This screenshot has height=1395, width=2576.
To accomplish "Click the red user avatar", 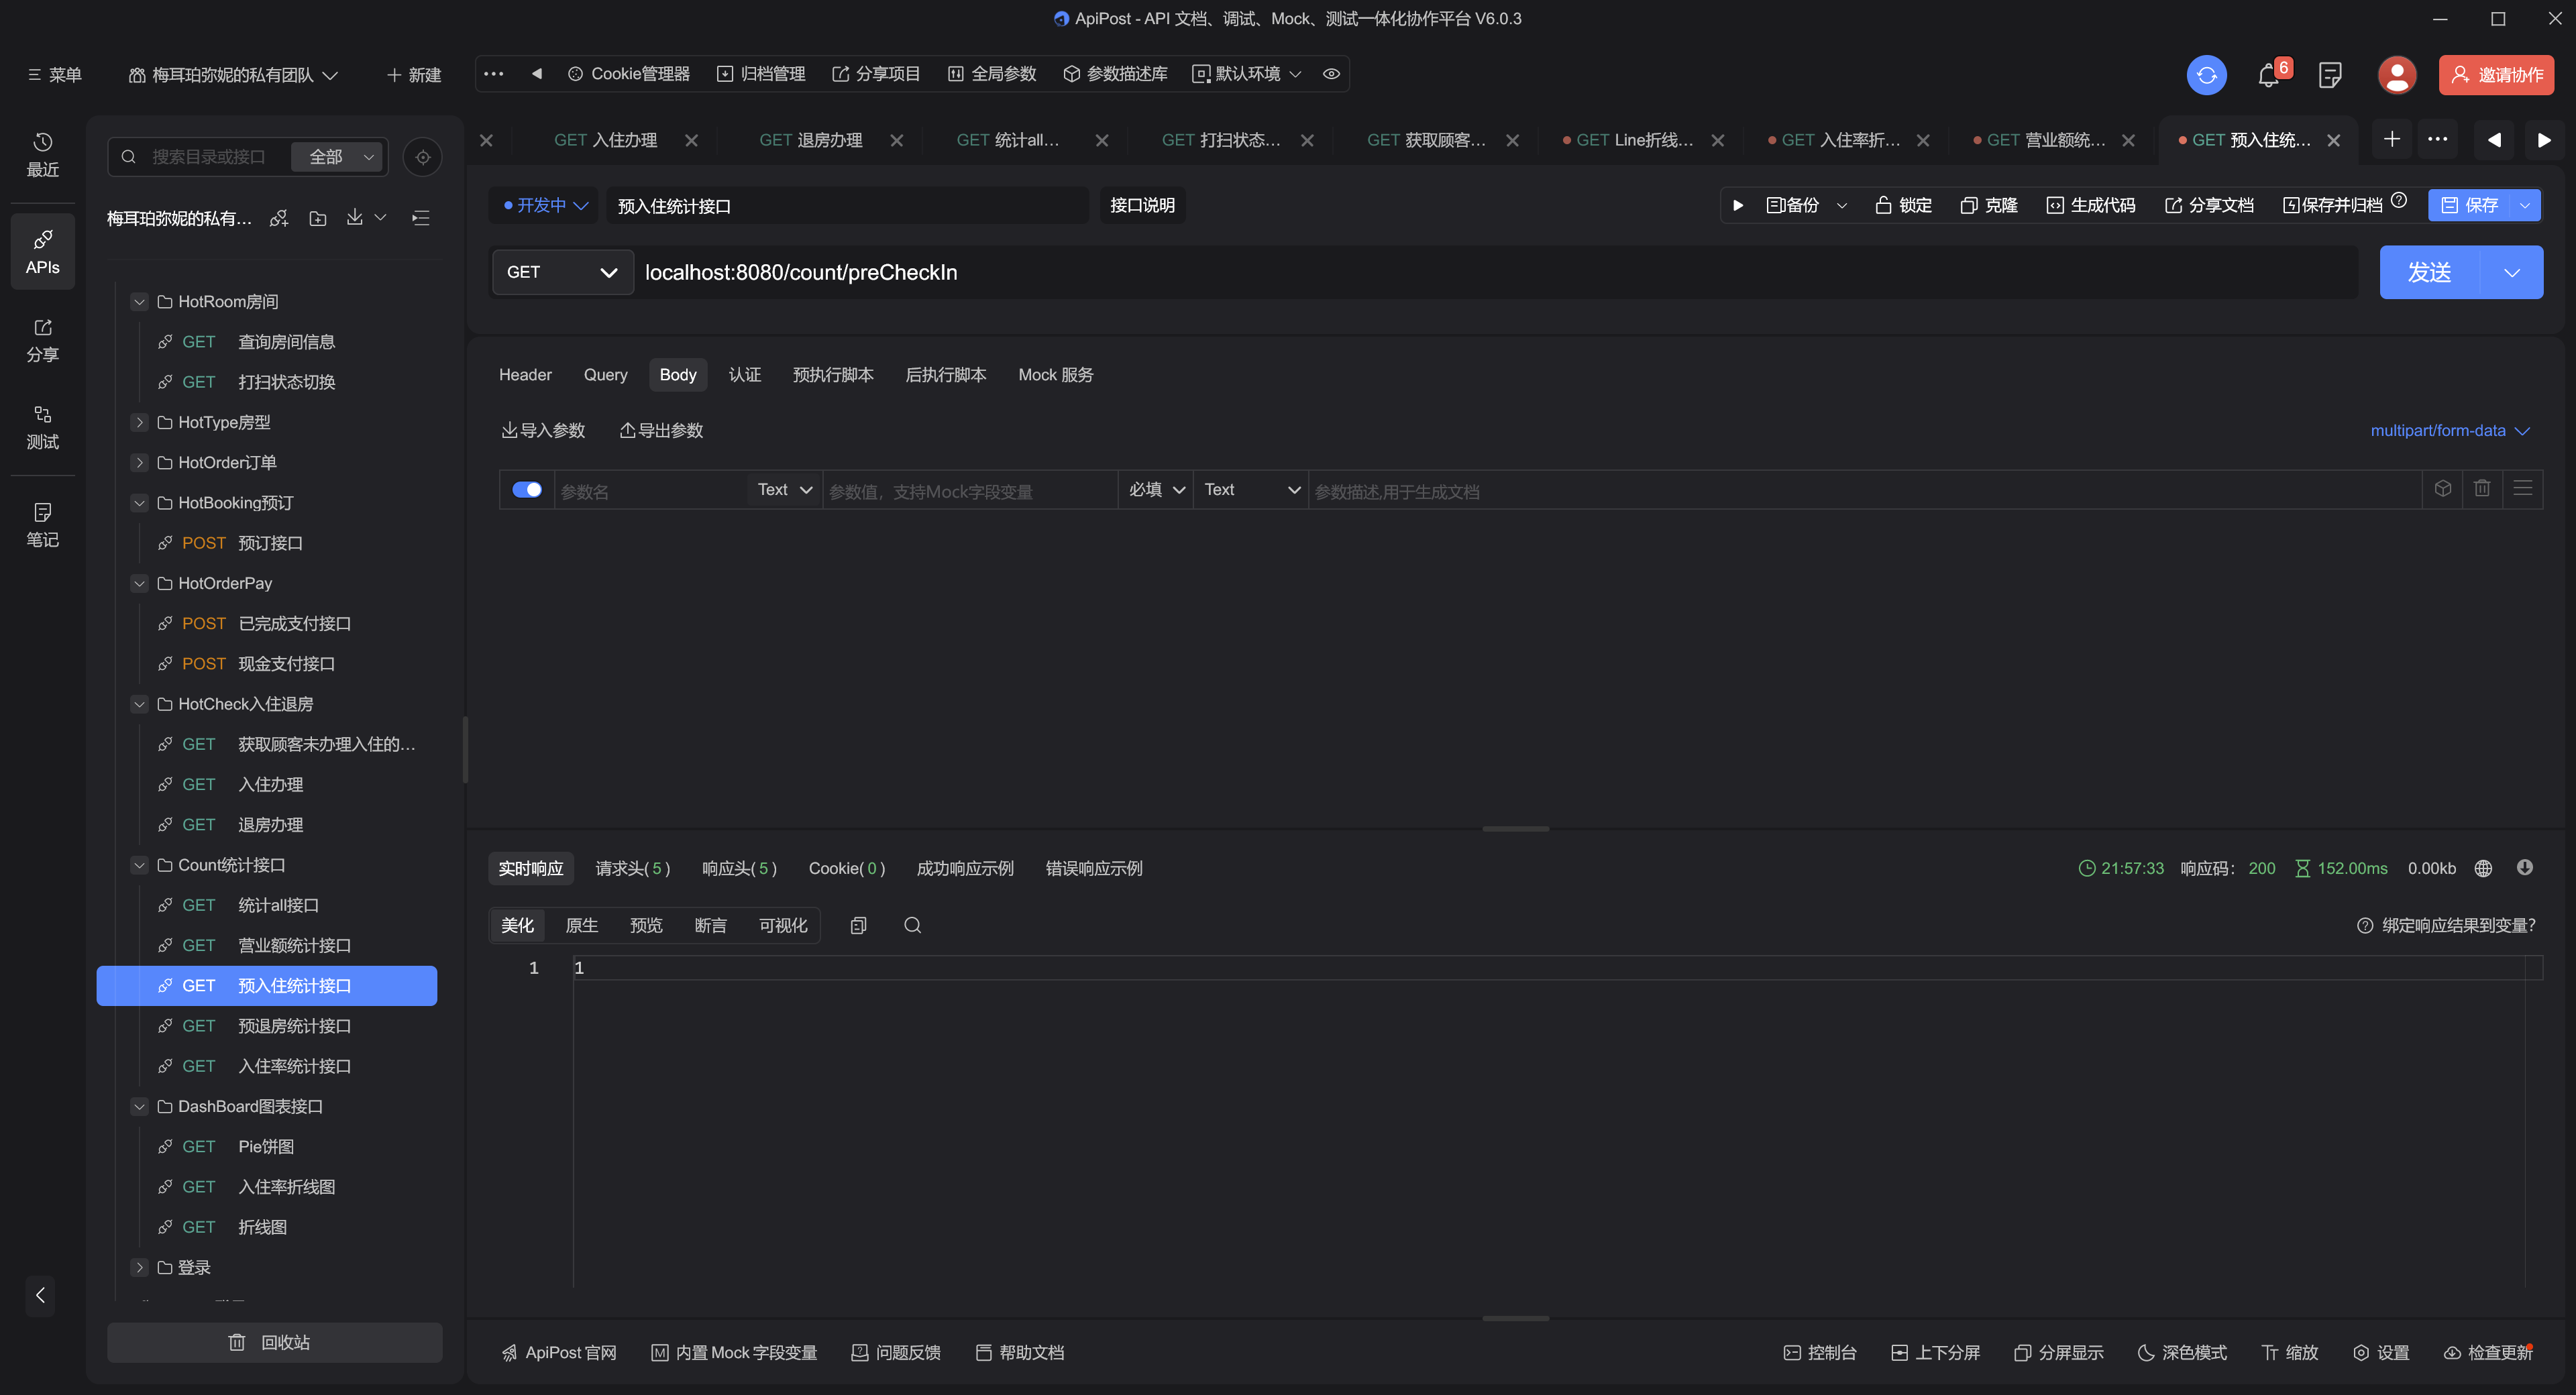I will 2396,75.
